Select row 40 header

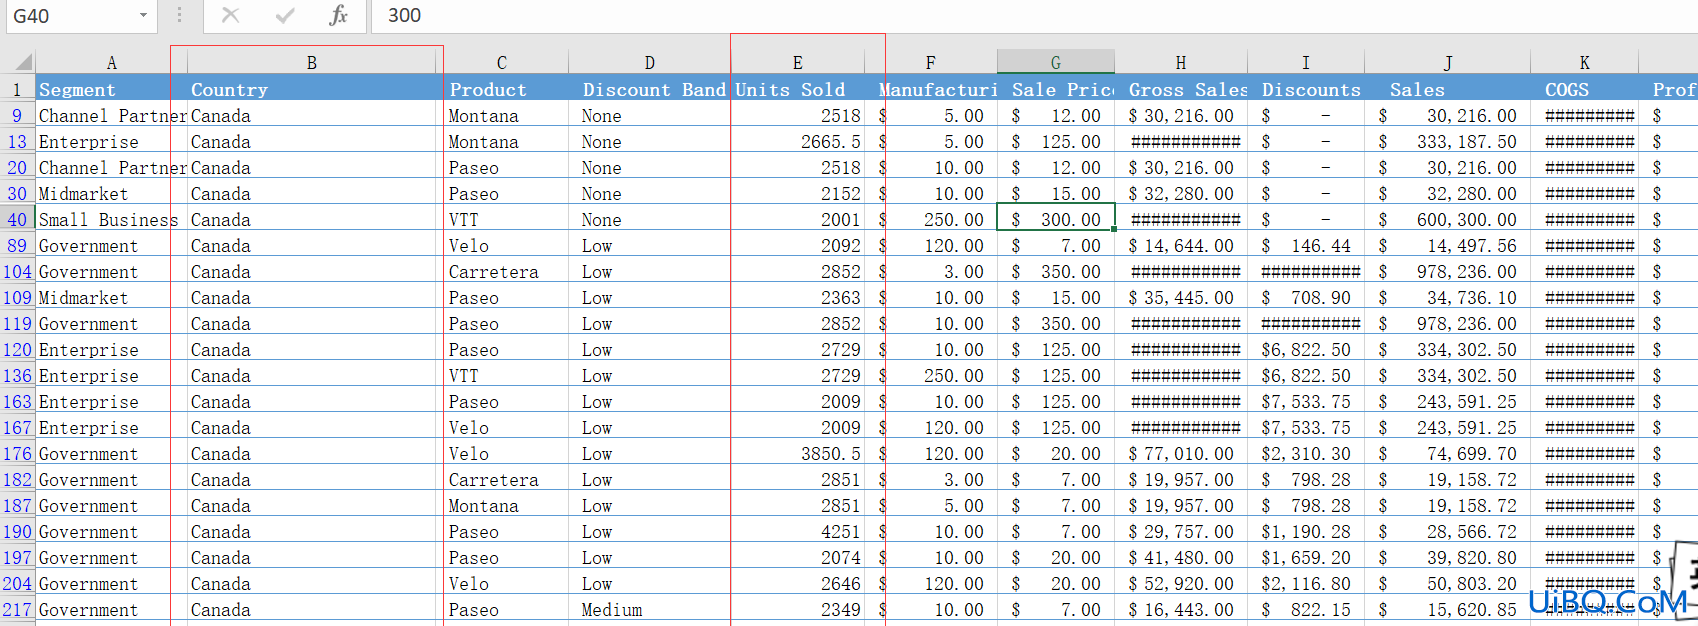pyautogui.click(x=18, y=219)
